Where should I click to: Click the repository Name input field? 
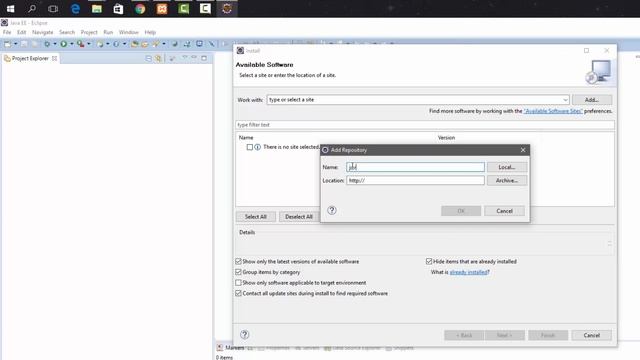[416, 167]
